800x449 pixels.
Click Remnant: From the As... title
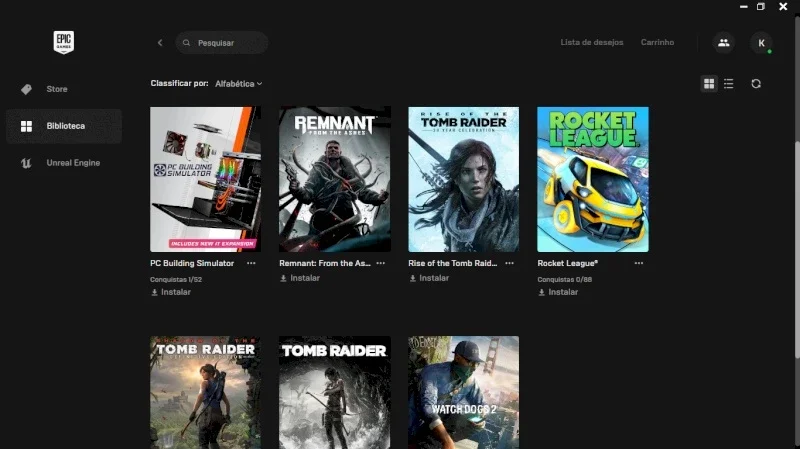(x=325, y=263)
